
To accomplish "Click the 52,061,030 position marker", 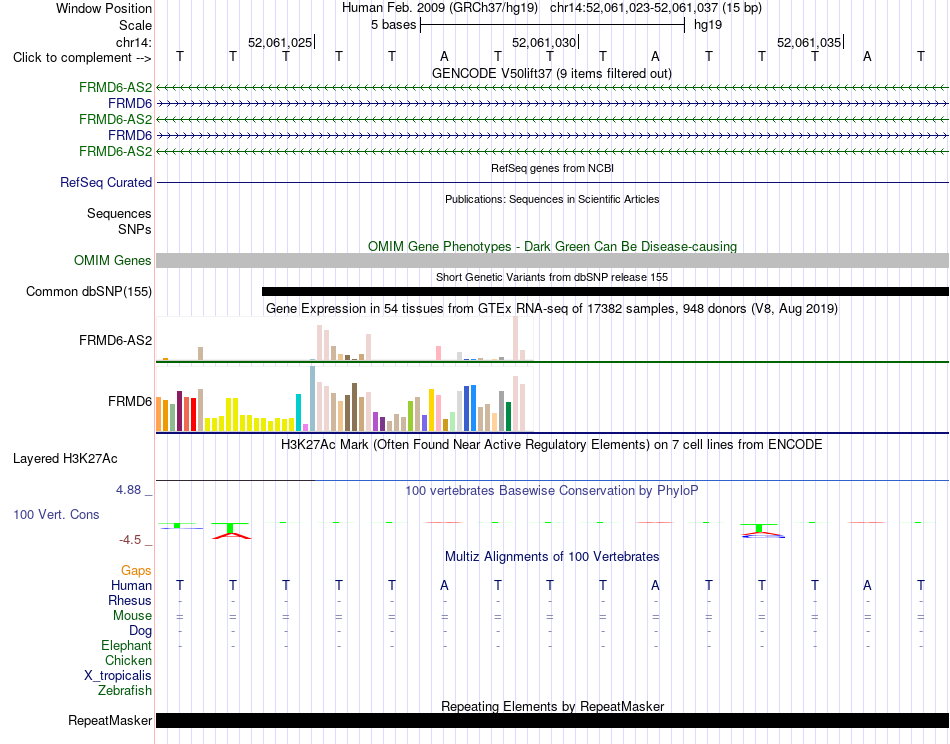I will 544,42.
